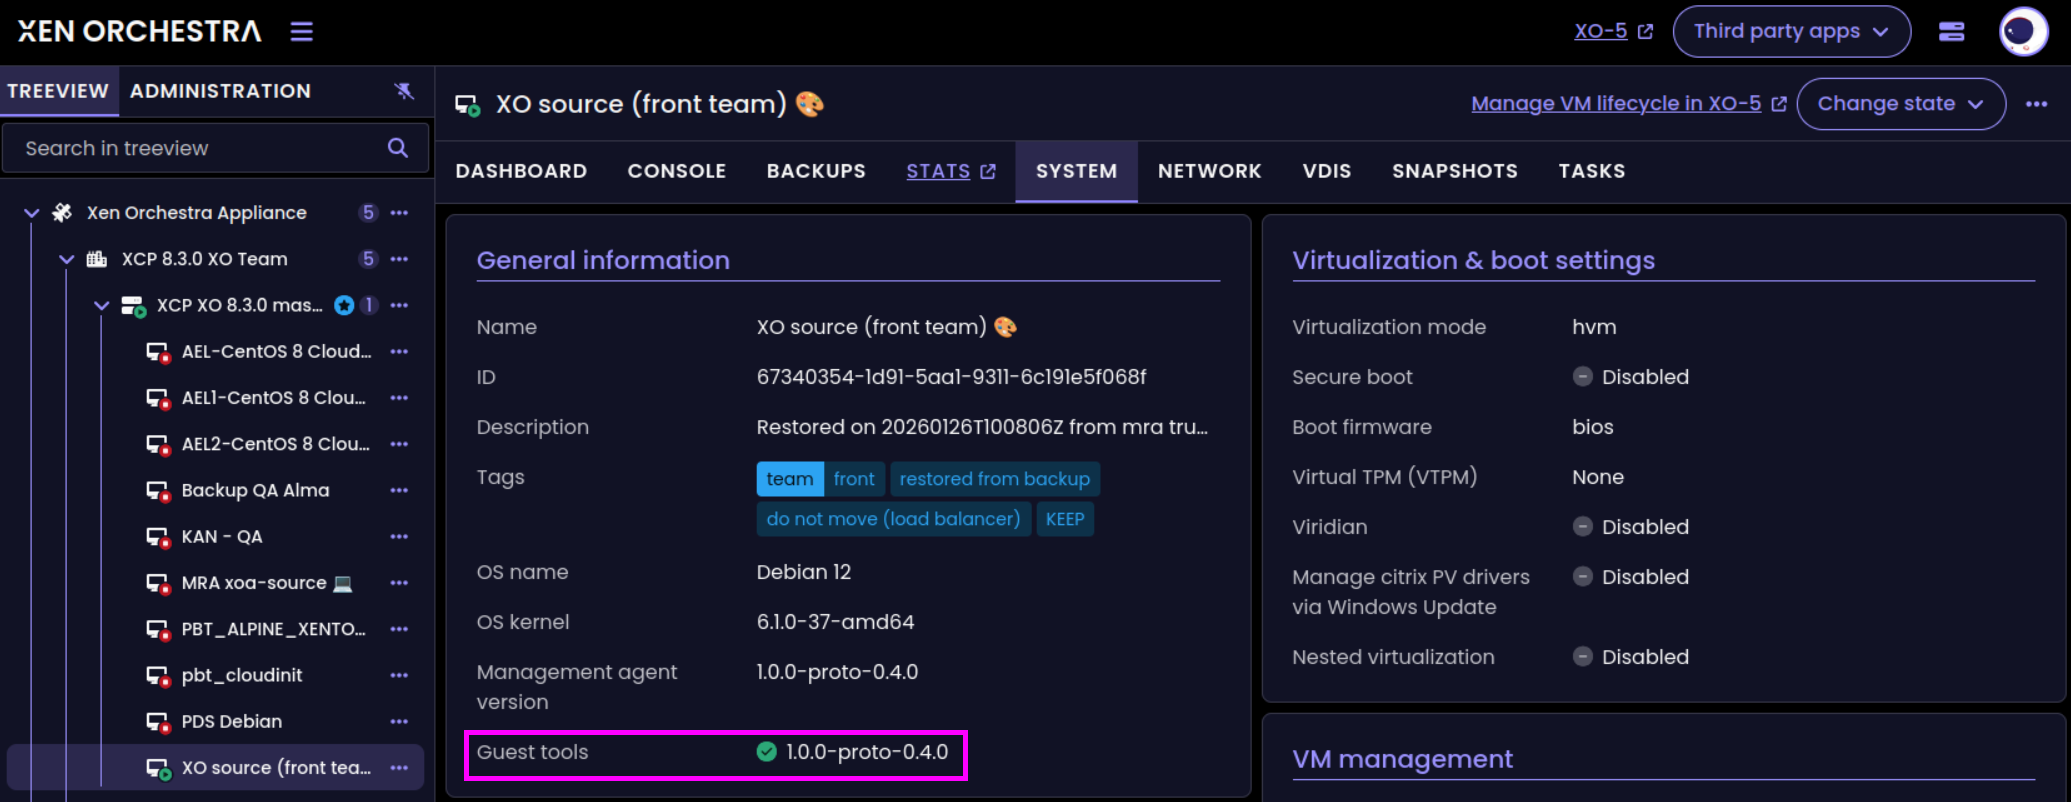The width and height of the screenshot is (2071, 802).
Task: Go to the Backups tab
Action: pyautogui.click(x=816, y=171)
